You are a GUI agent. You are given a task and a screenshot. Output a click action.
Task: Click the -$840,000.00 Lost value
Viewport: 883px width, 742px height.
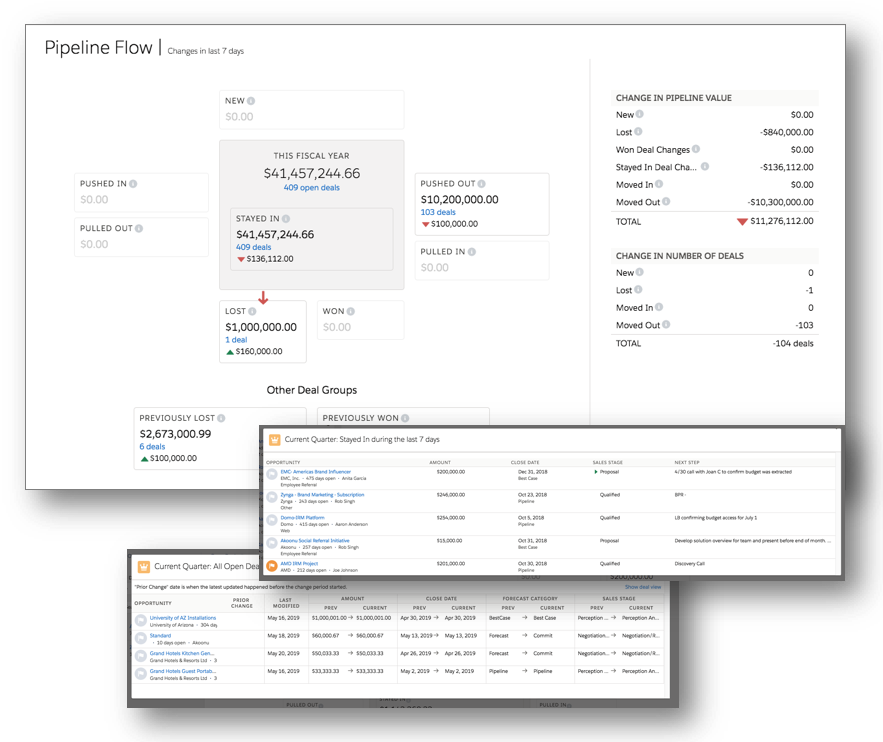pyautogui.click(x=787, y=132)
